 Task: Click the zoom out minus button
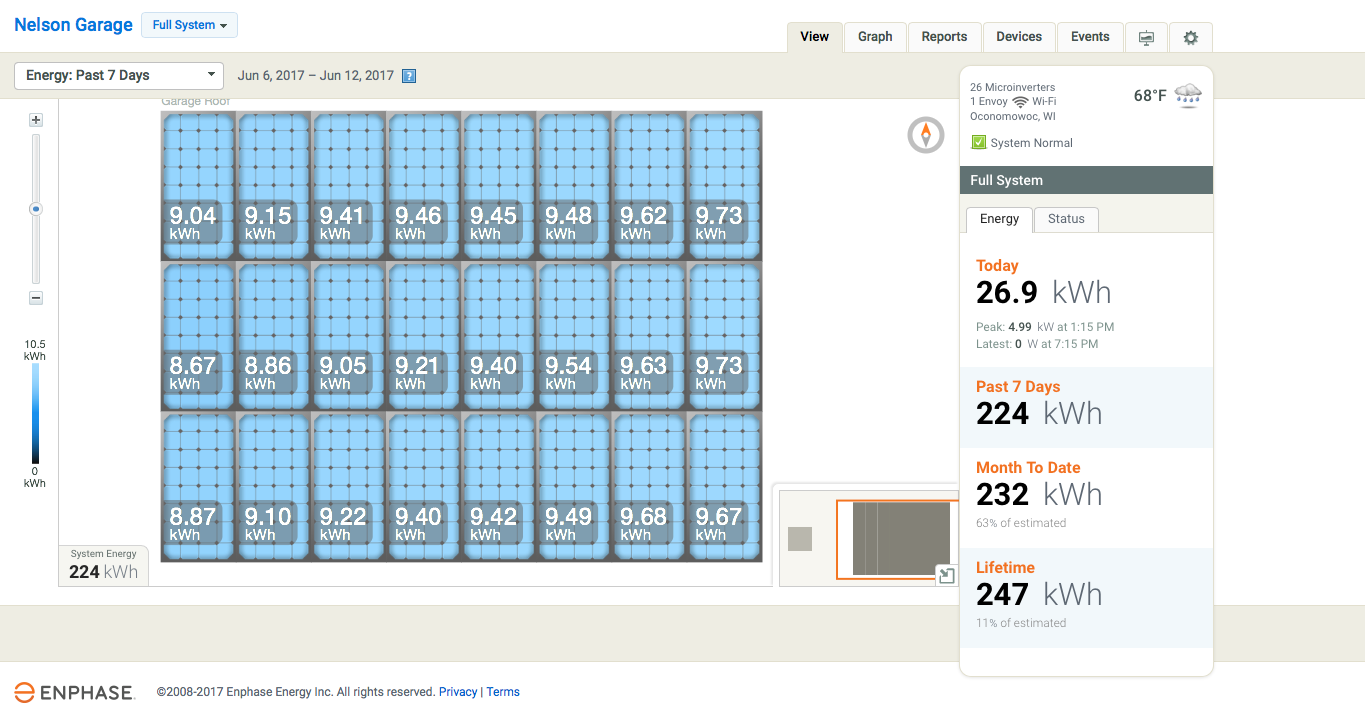[36, 298]
